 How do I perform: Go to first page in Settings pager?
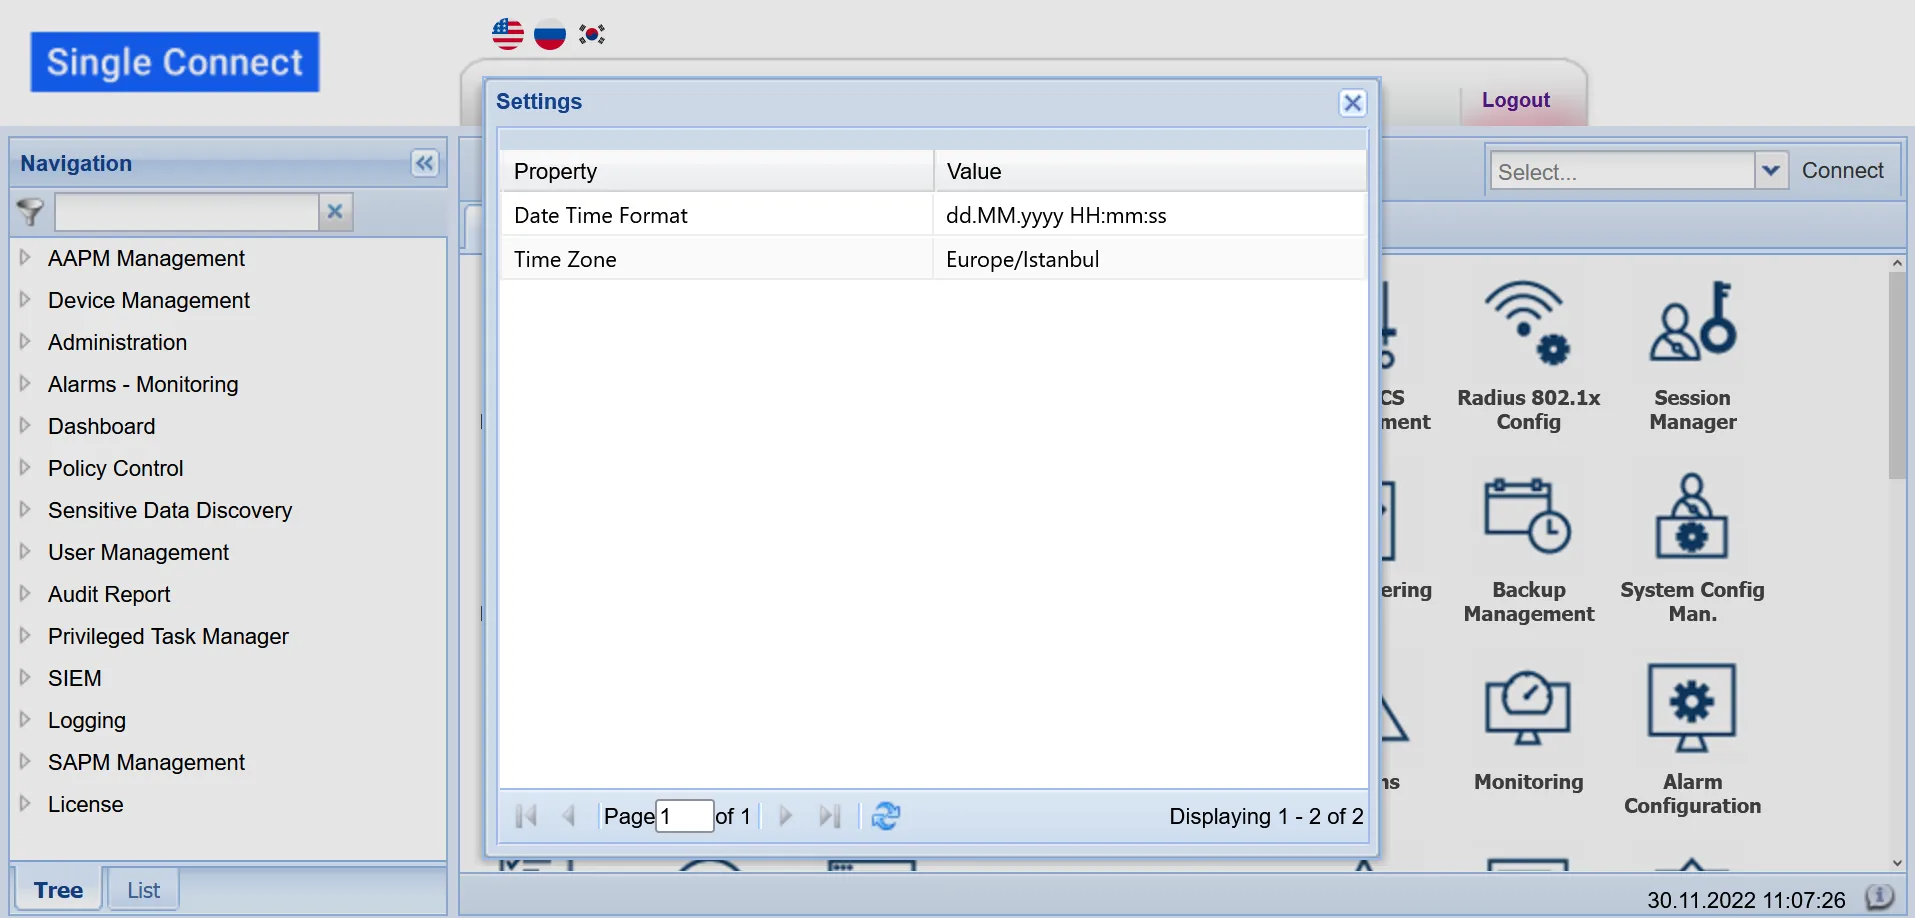526,816
